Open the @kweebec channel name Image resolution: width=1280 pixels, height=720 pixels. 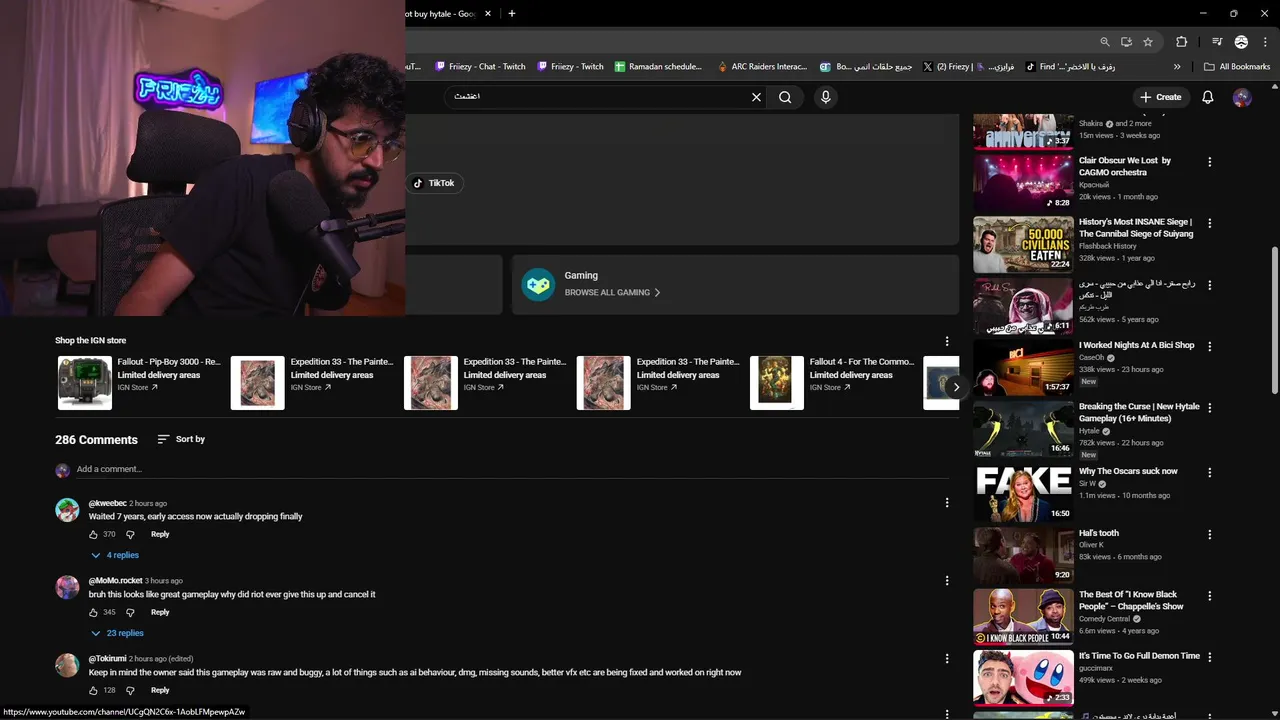108,503
